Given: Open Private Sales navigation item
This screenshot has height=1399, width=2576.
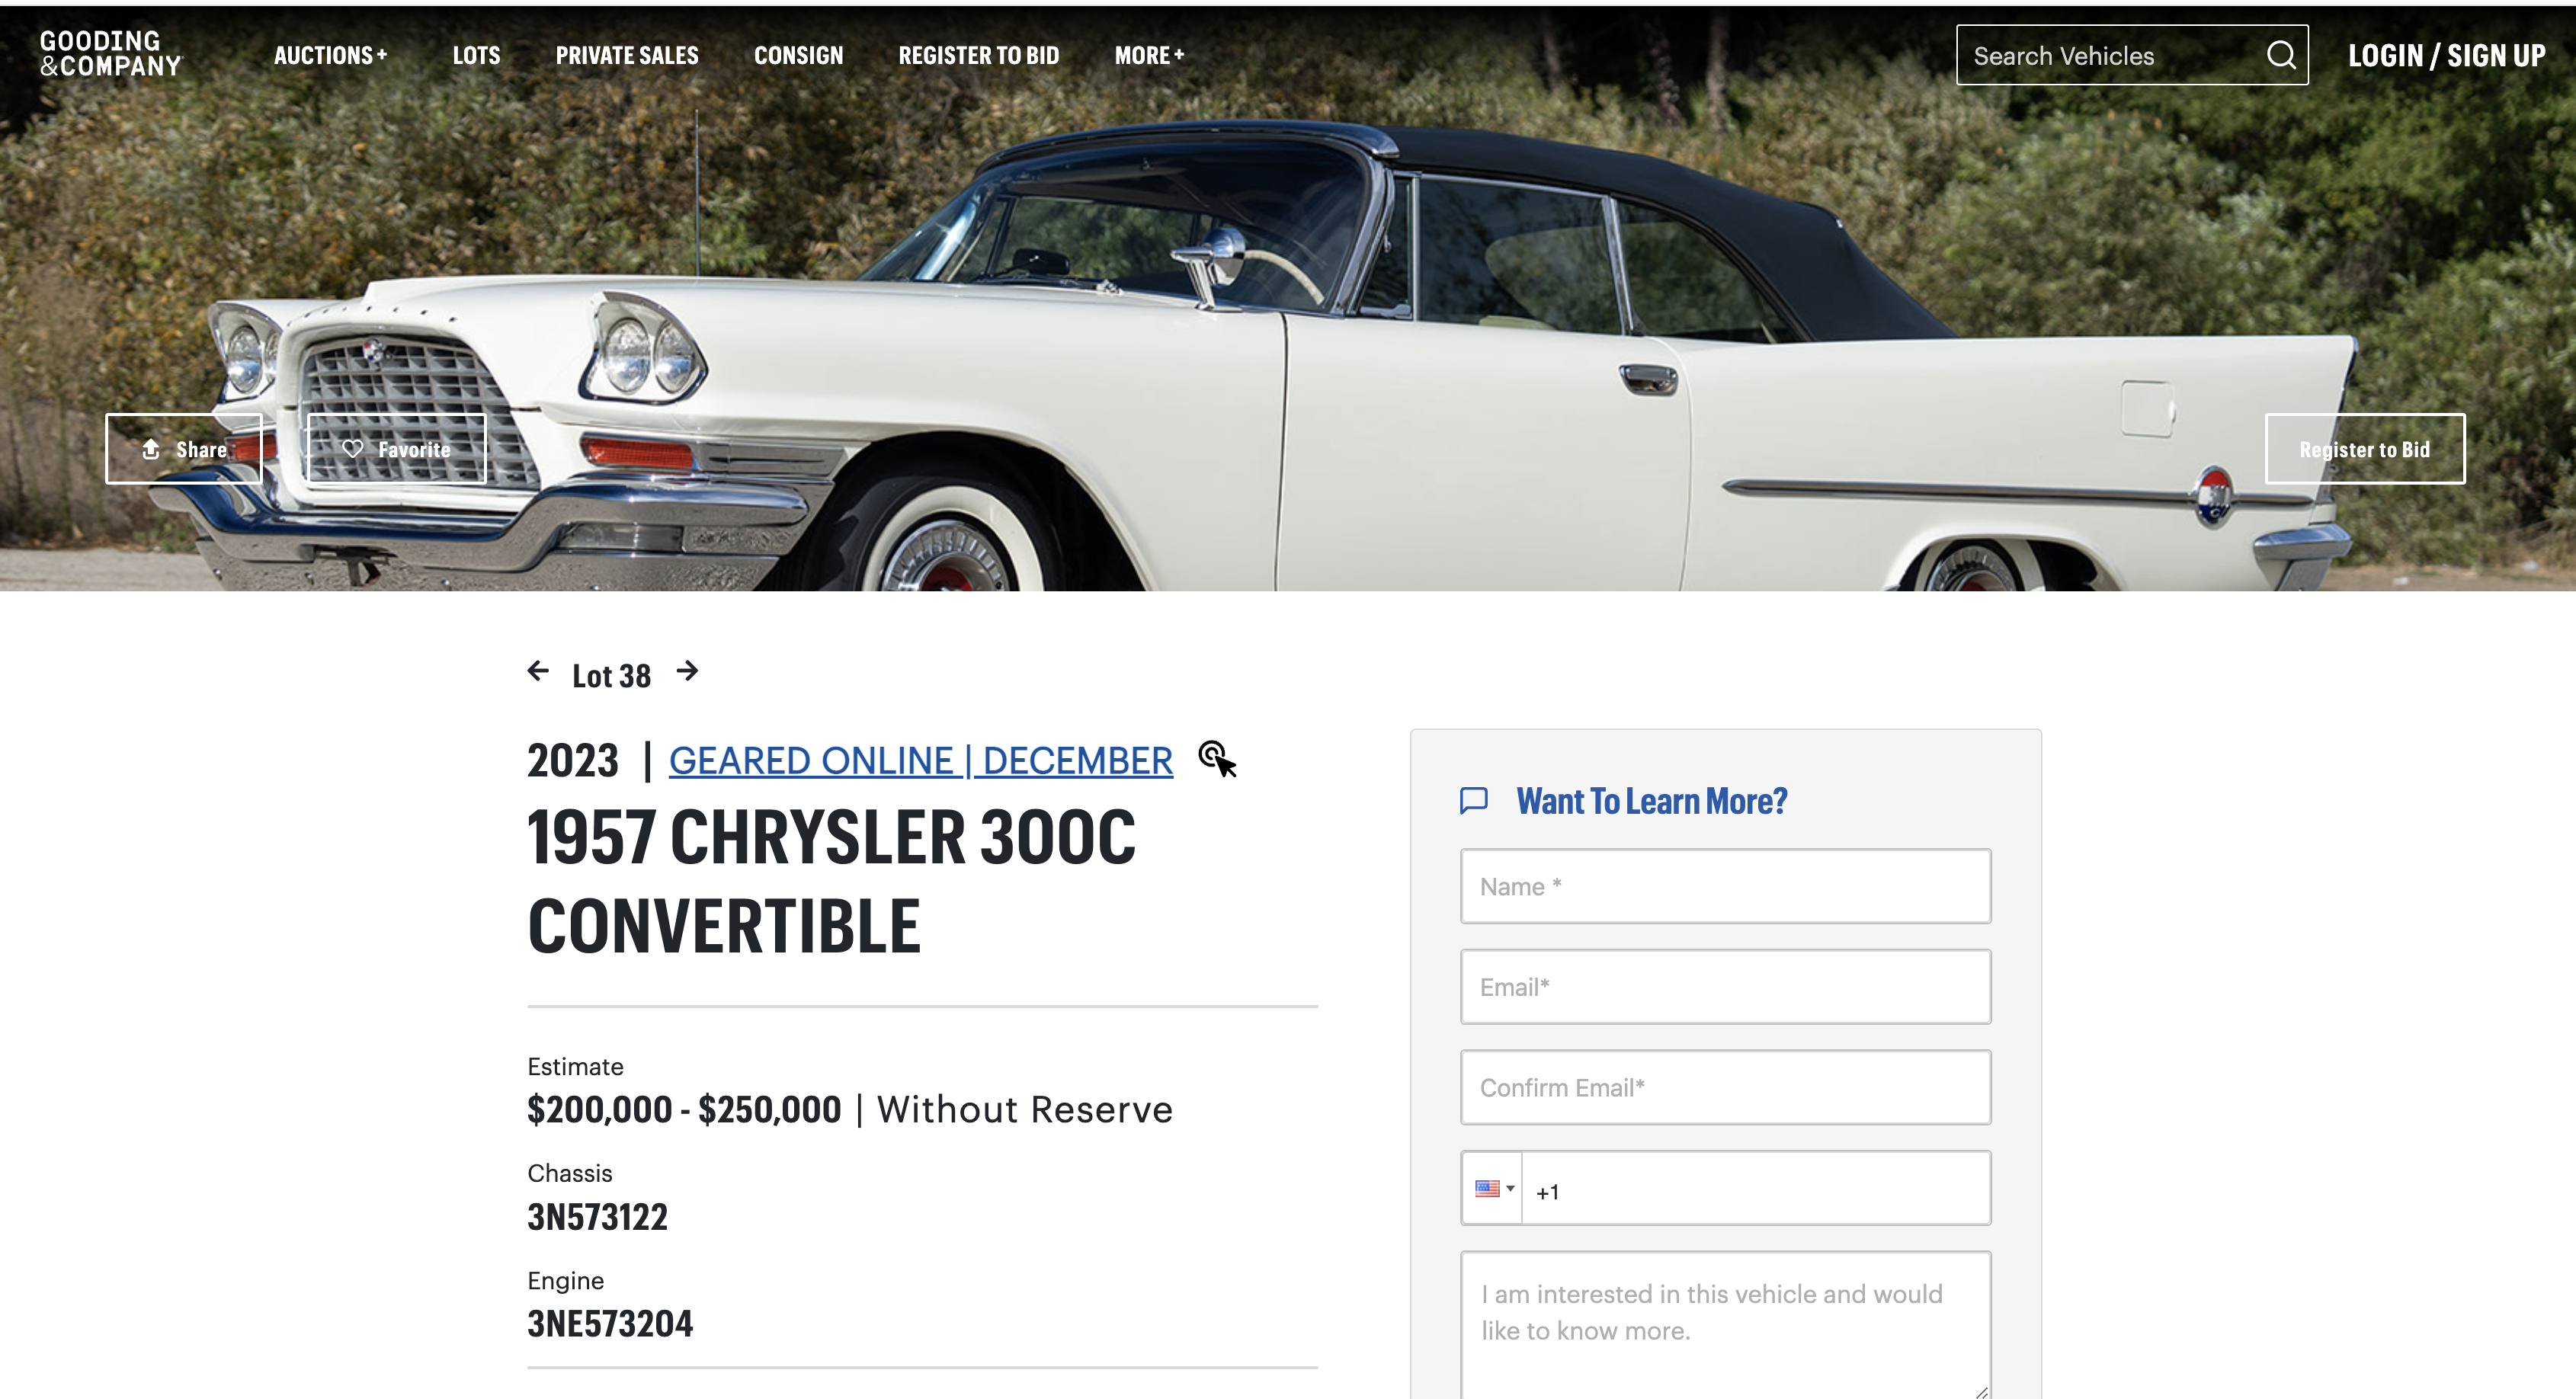Looking at the screenshot, I should point(627,55).
